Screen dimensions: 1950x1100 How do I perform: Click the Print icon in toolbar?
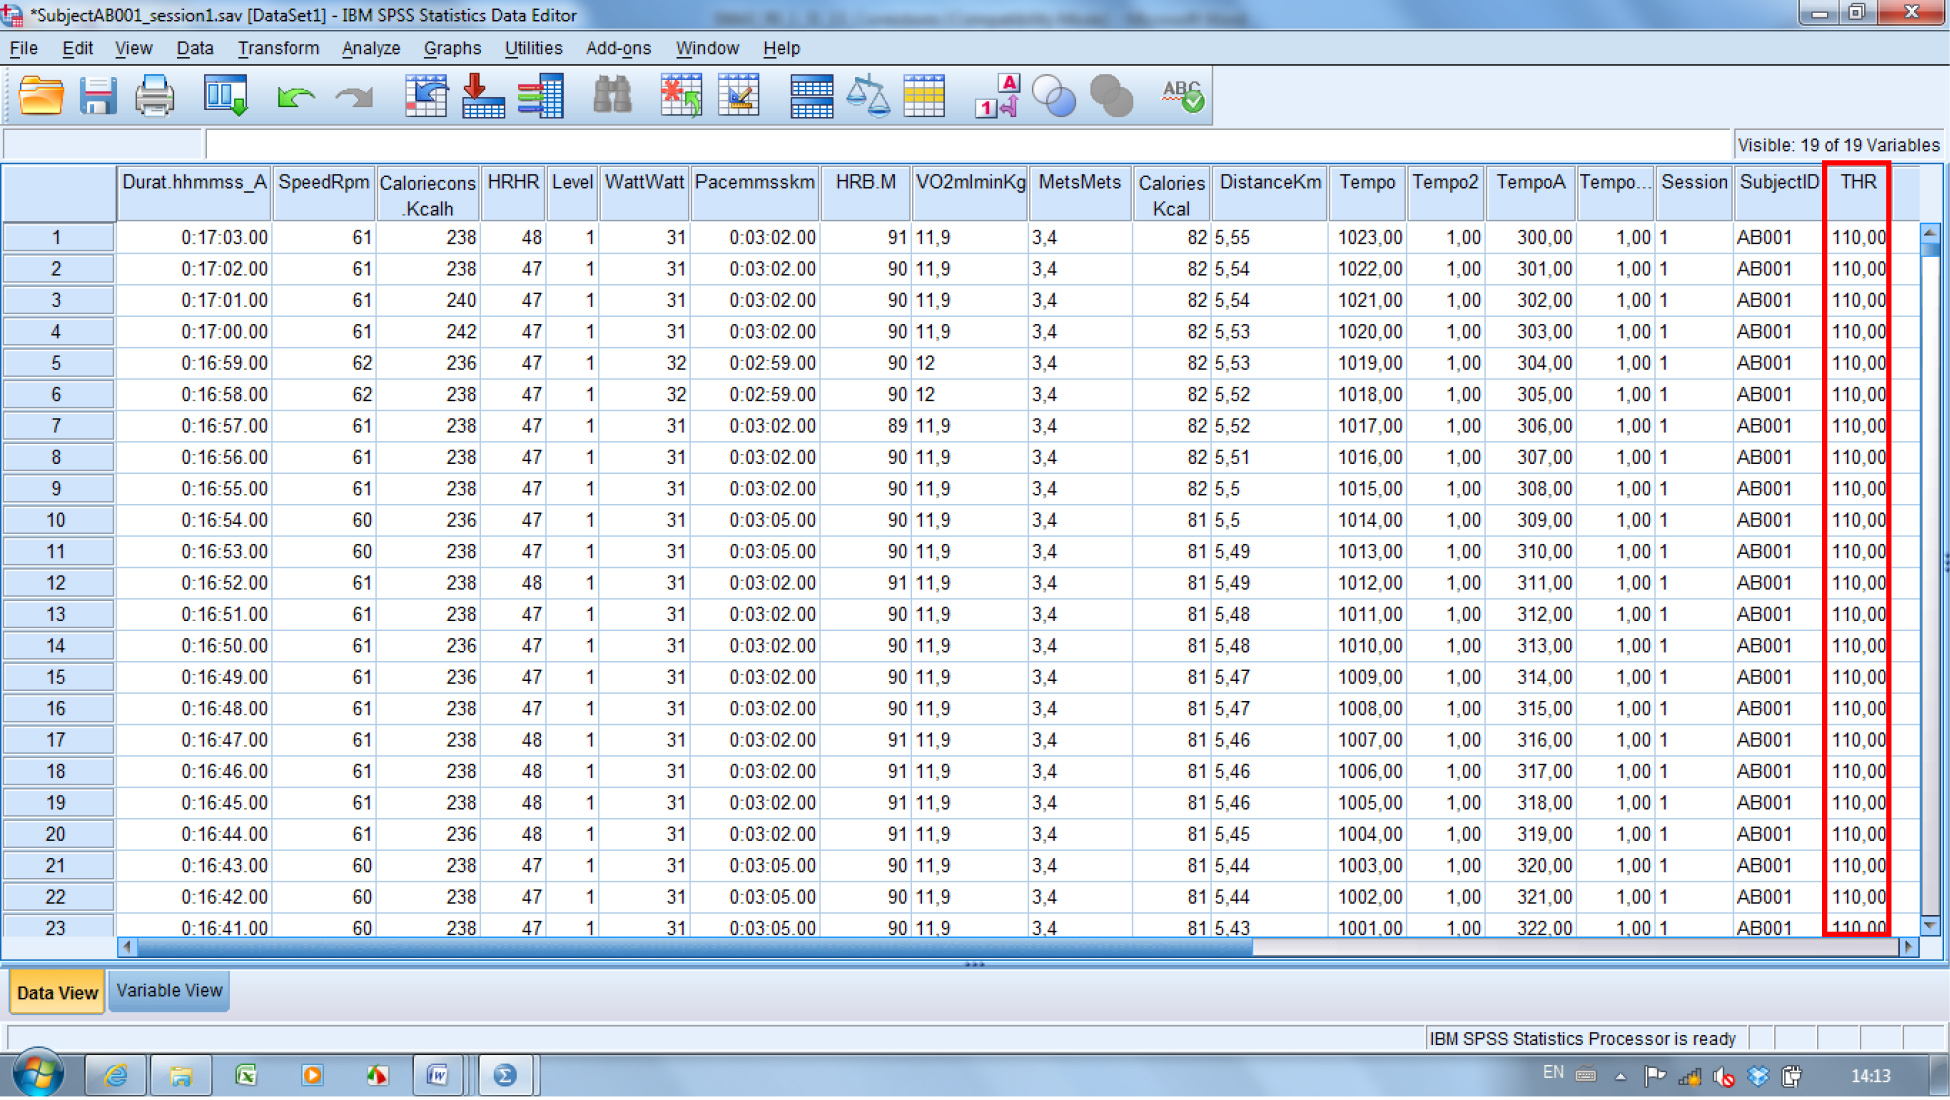pyautogui.click(x=154, y=96)
